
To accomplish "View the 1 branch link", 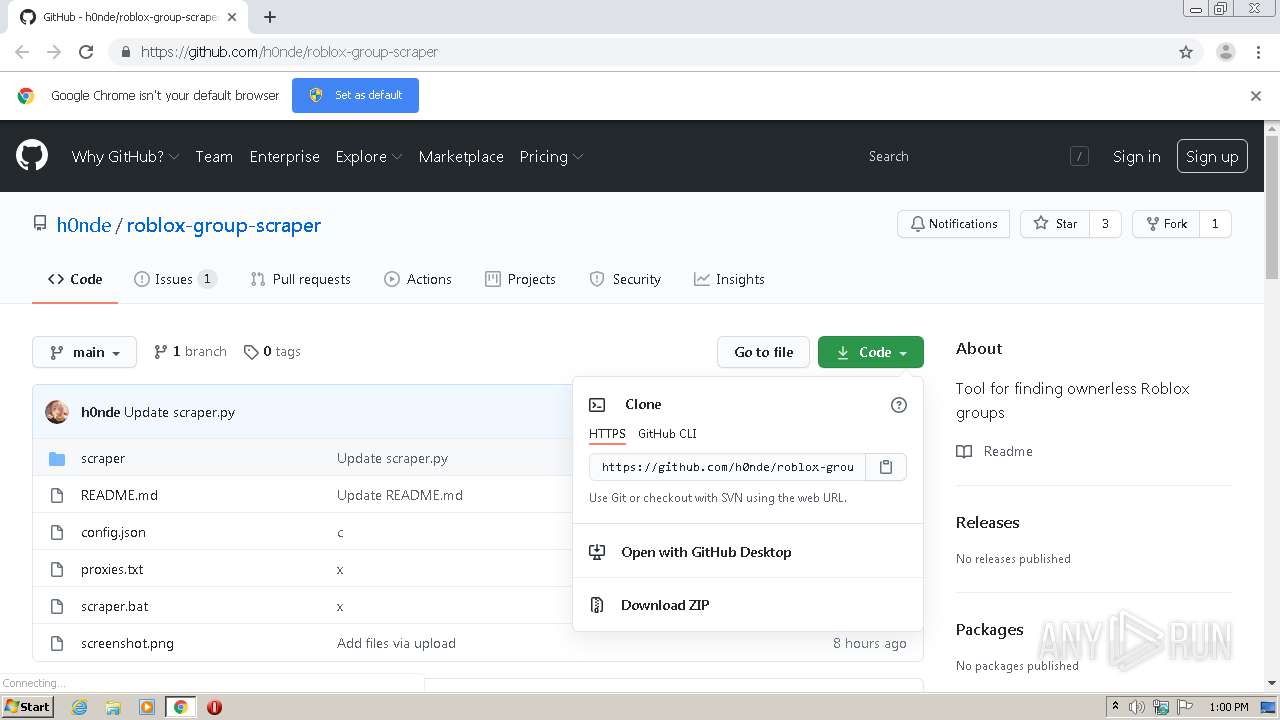I will (190, 352).
